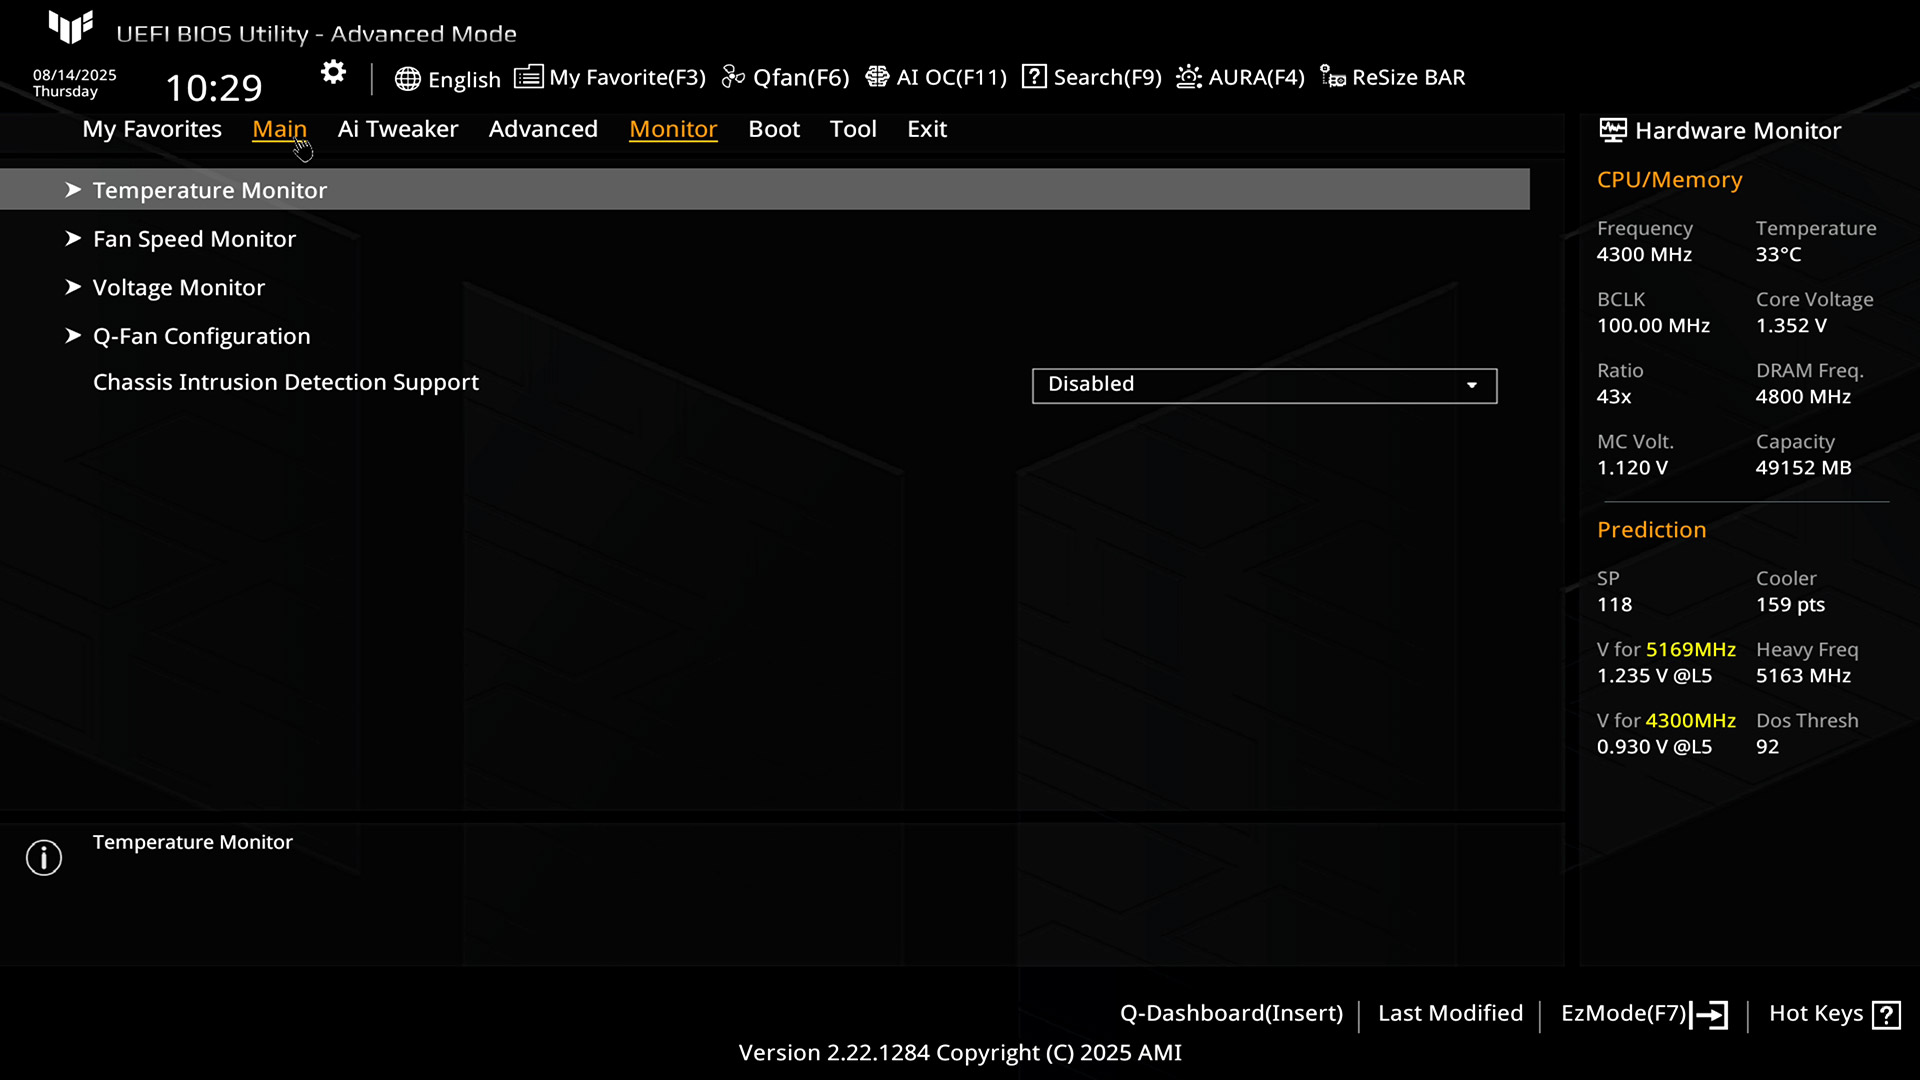Click the EzMode exit arrow icon
The width and height of the screenshot is (1920, 1080).
click(1710, 1015)
